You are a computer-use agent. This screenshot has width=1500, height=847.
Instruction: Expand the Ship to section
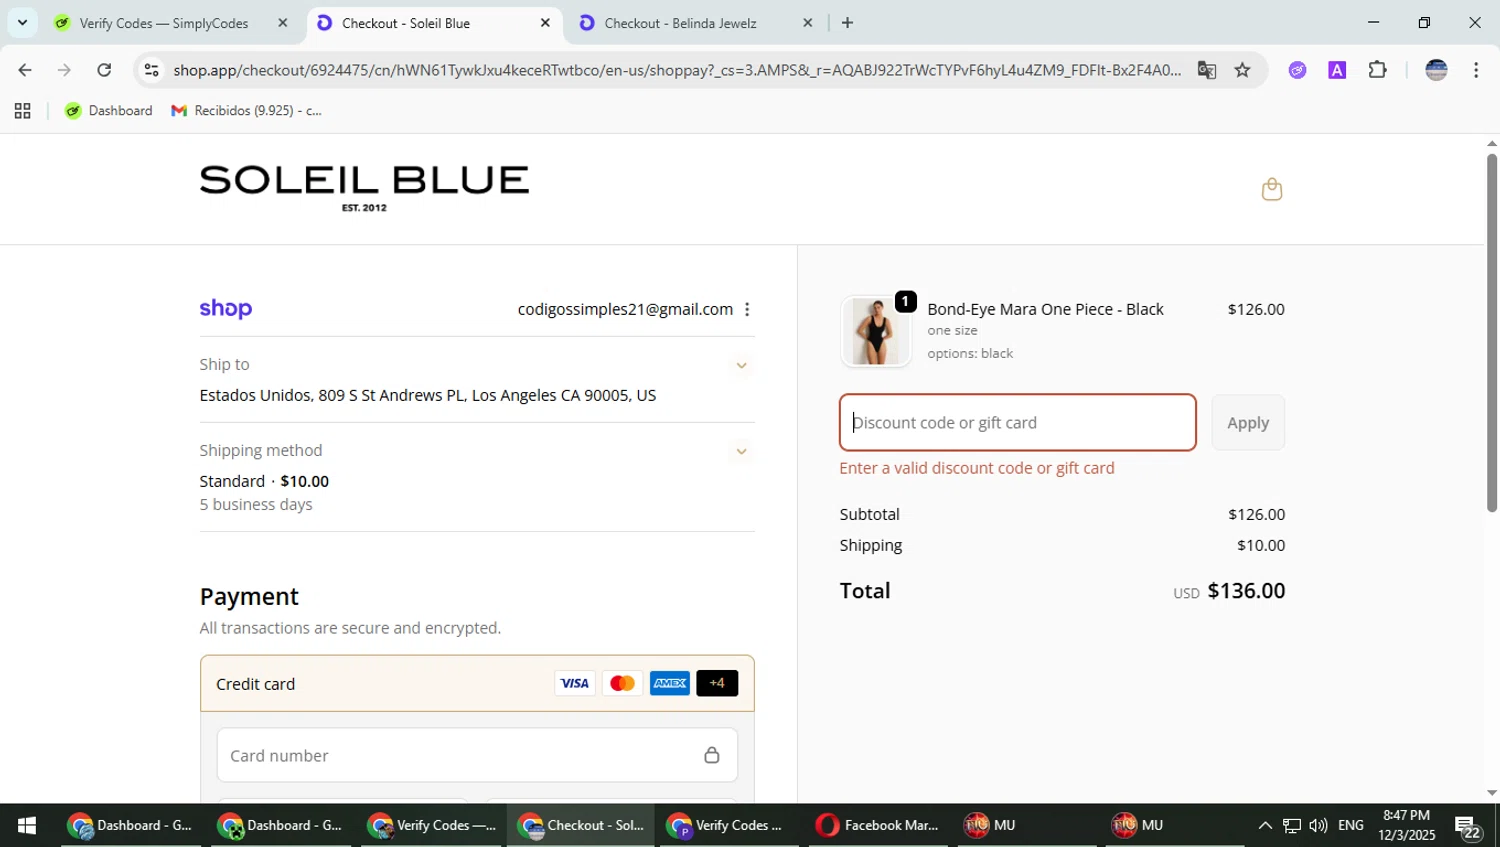pos(741,365)
